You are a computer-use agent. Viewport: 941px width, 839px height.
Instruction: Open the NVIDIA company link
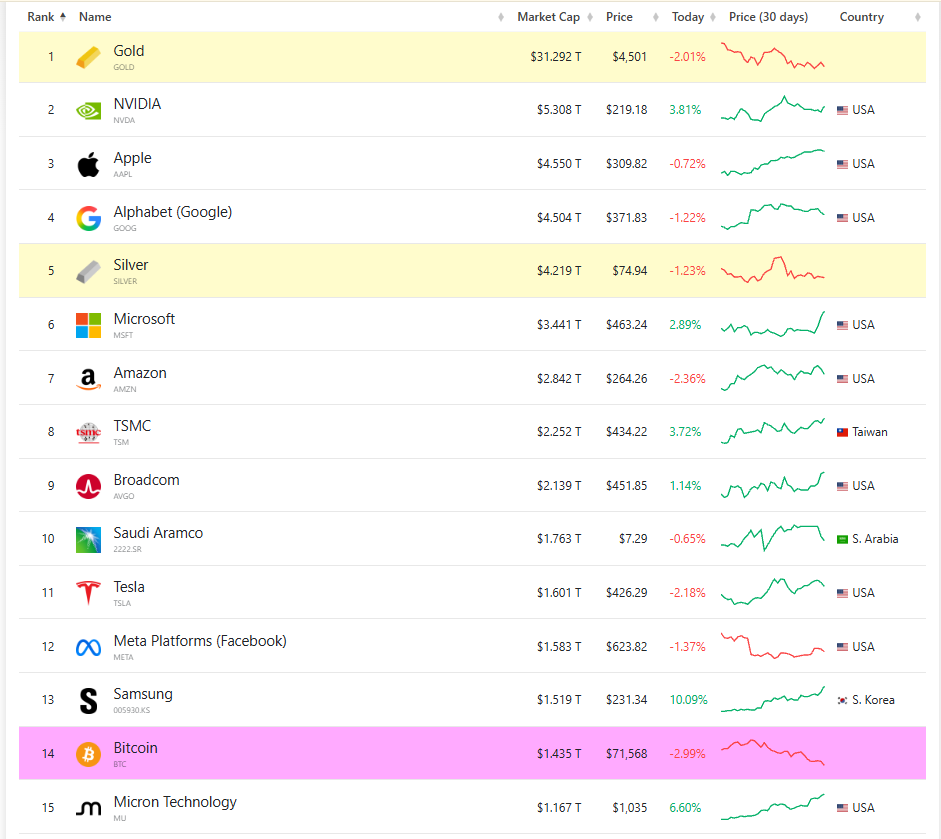pyautogui.click(x=137, y=104)
